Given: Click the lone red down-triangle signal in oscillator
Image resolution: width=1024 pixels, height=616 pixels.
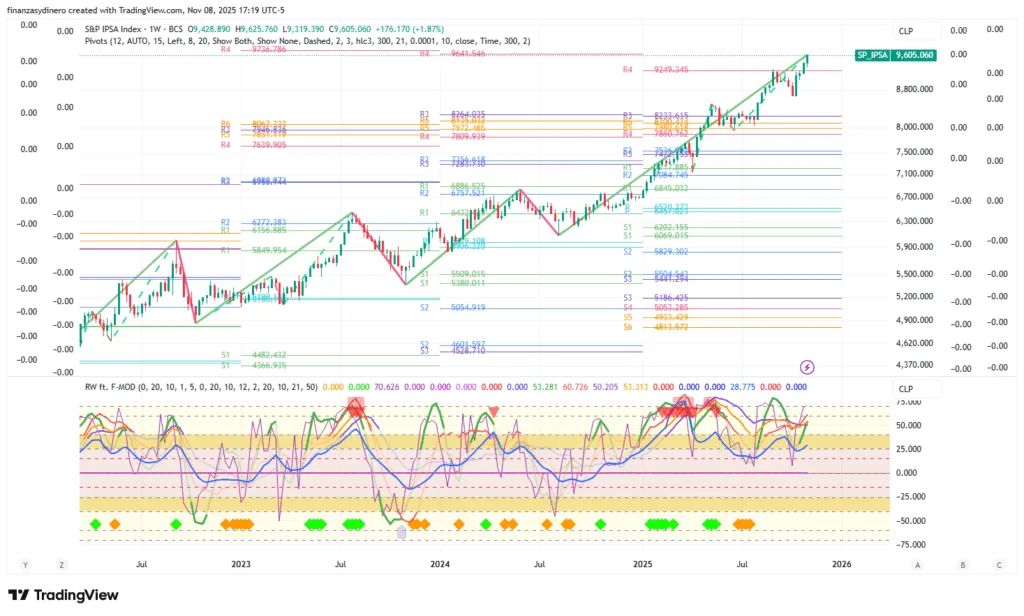Looking at the screenshot, I should point(494,410).
